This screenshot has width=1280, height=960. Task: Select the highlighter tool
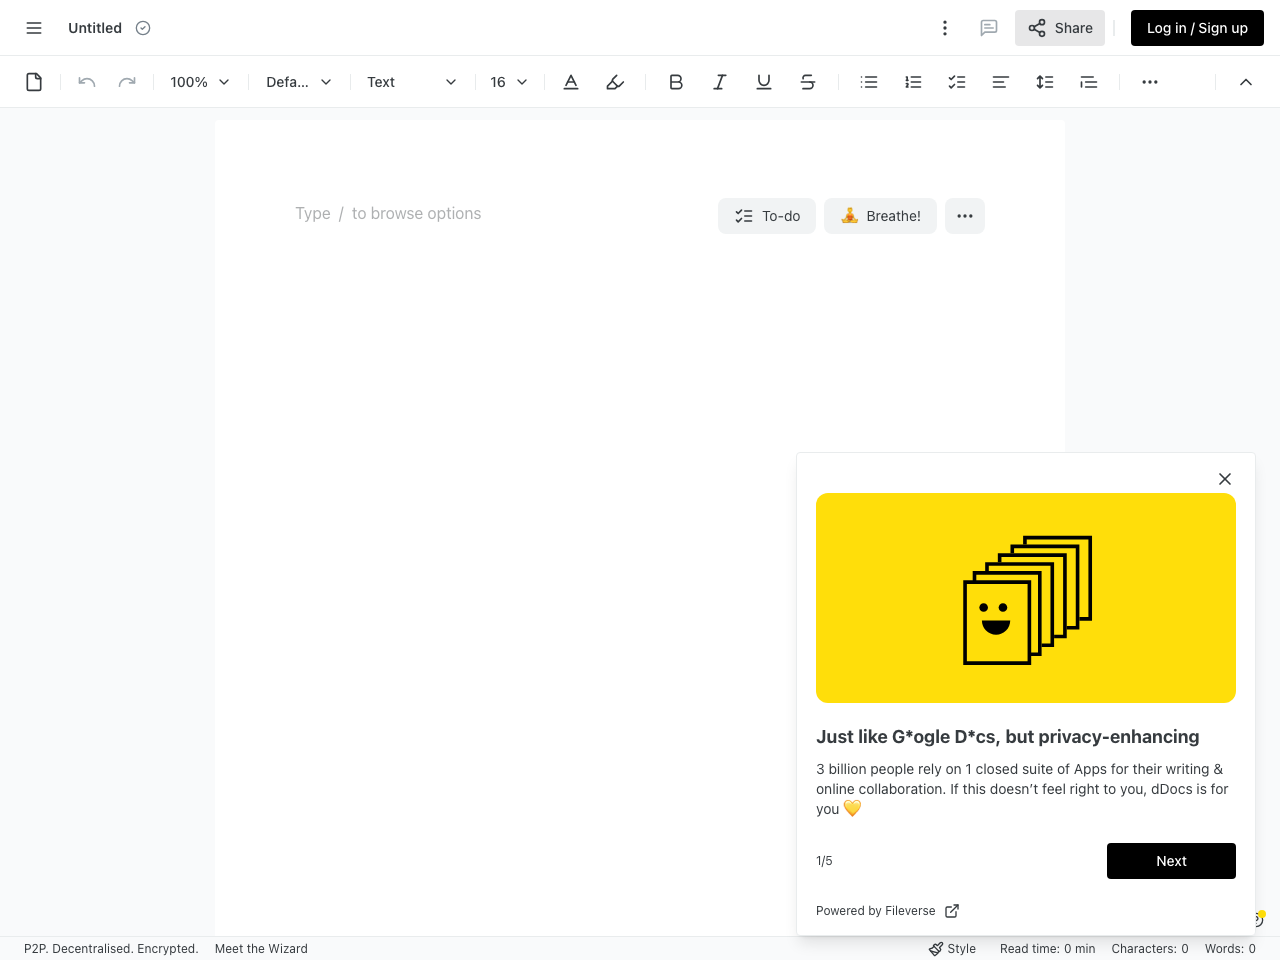[x=614, y=81]
